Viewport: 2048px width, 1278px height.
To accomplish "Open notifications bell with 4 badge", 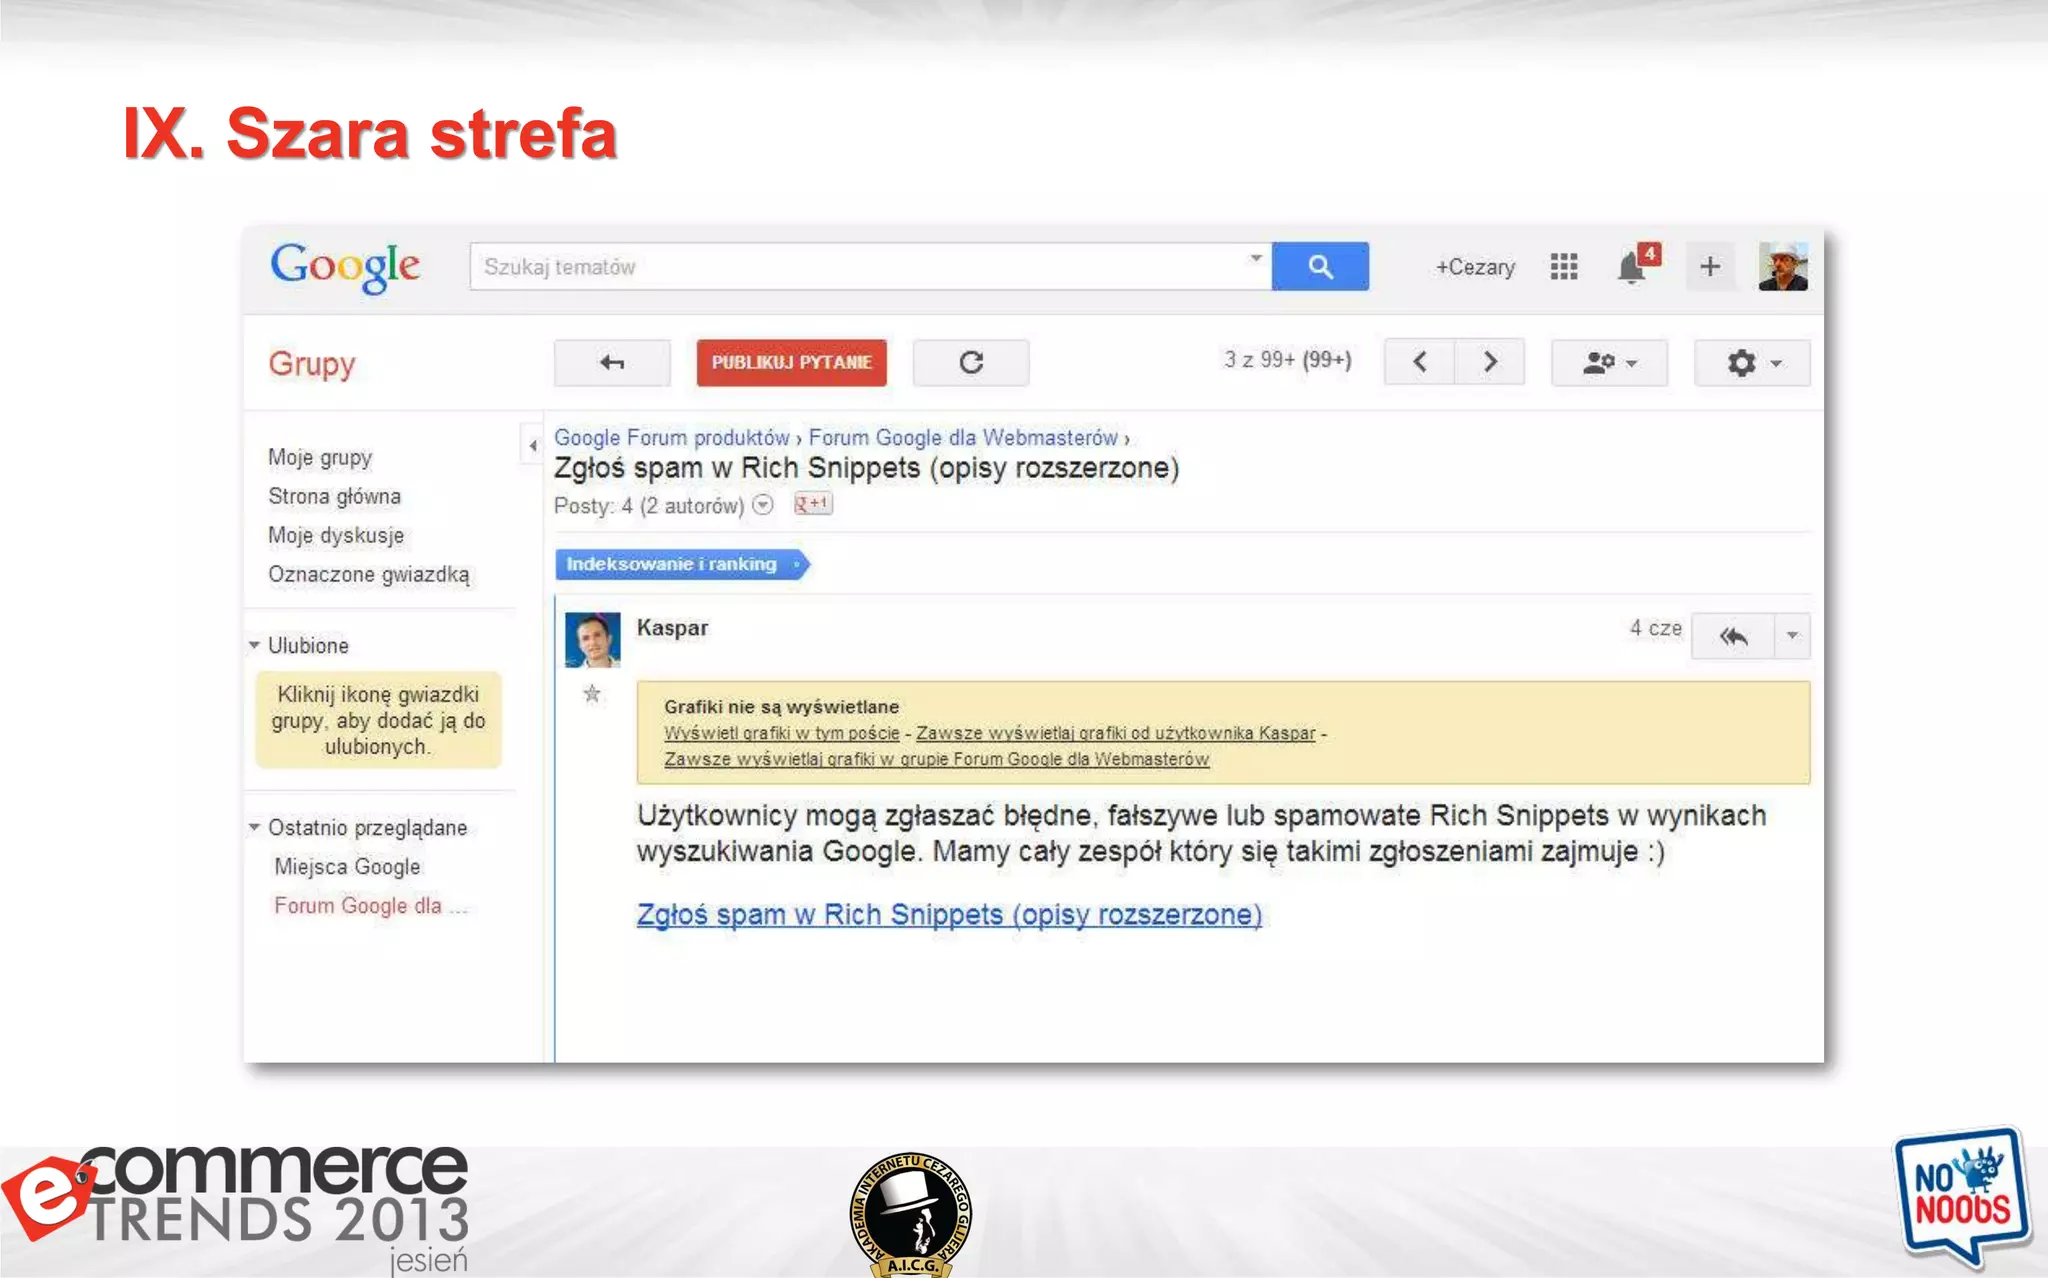I will point(1636,266).
